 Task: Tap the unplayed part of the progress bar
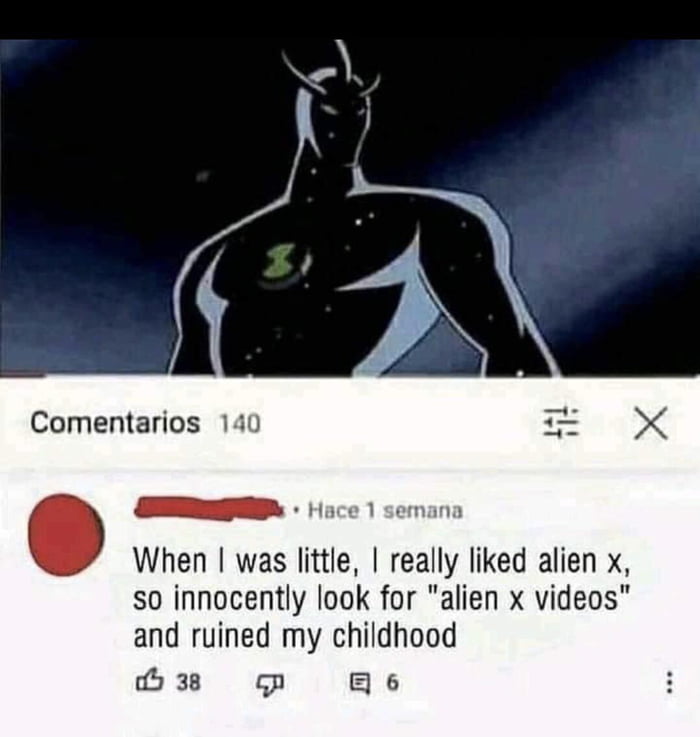[x=373, y=376]
